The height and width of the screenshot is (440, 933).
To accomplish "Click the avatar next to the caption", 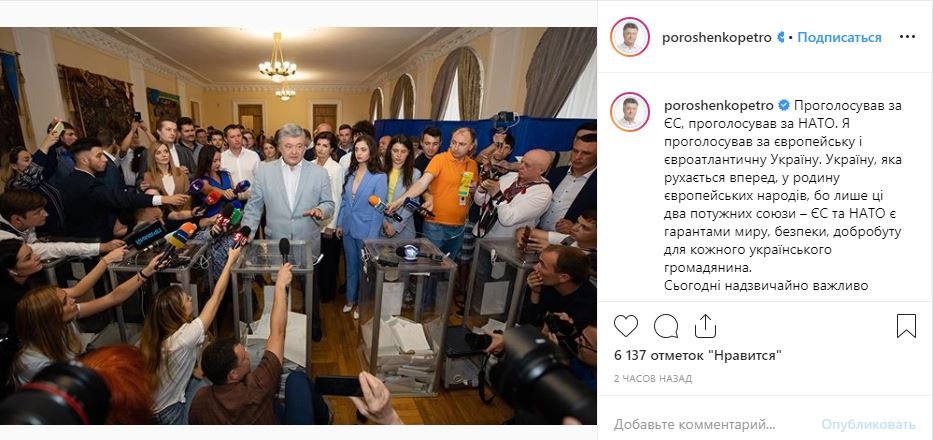I will tap(630, 112).
